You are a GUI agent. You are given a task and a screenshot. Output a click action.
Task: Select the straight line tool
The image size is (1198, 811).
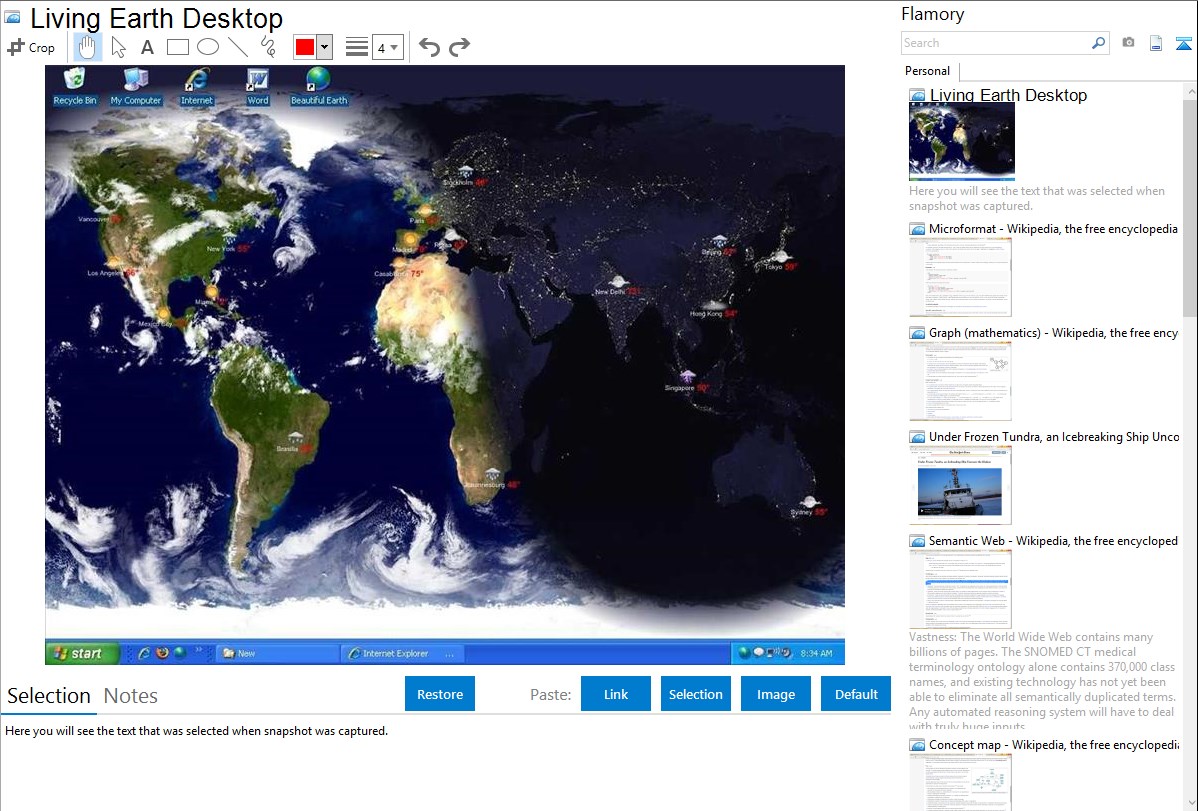[x=238, y=47]
